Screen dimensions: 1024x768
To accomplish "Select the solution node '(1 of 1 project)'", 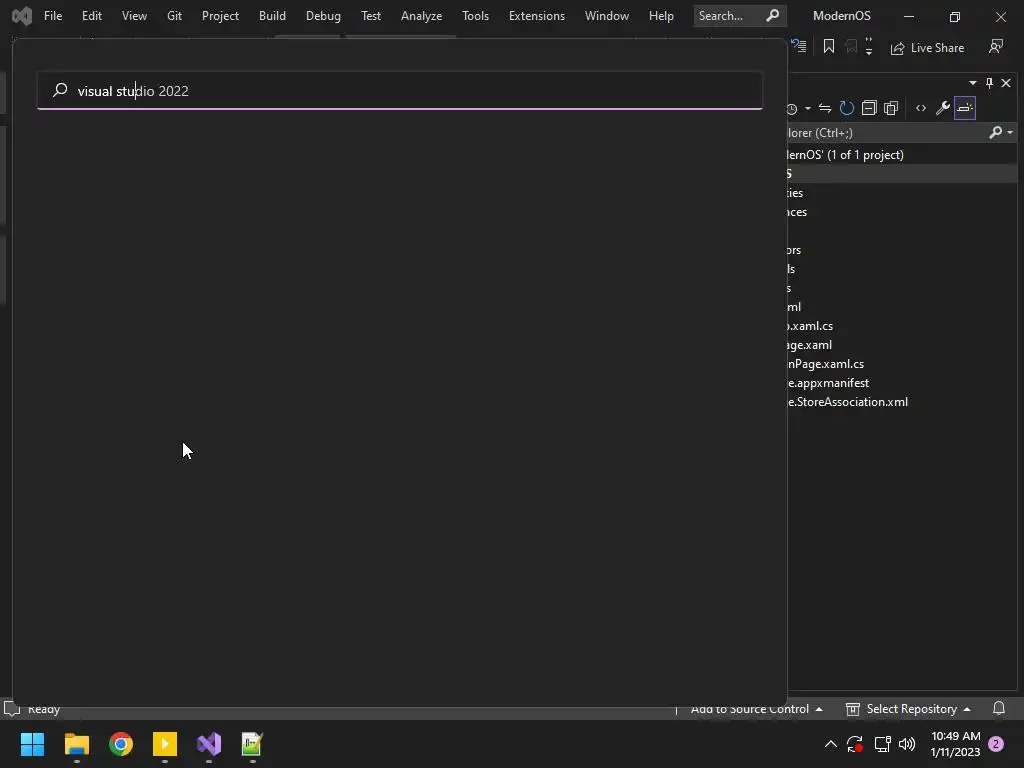I will (845, 155).
